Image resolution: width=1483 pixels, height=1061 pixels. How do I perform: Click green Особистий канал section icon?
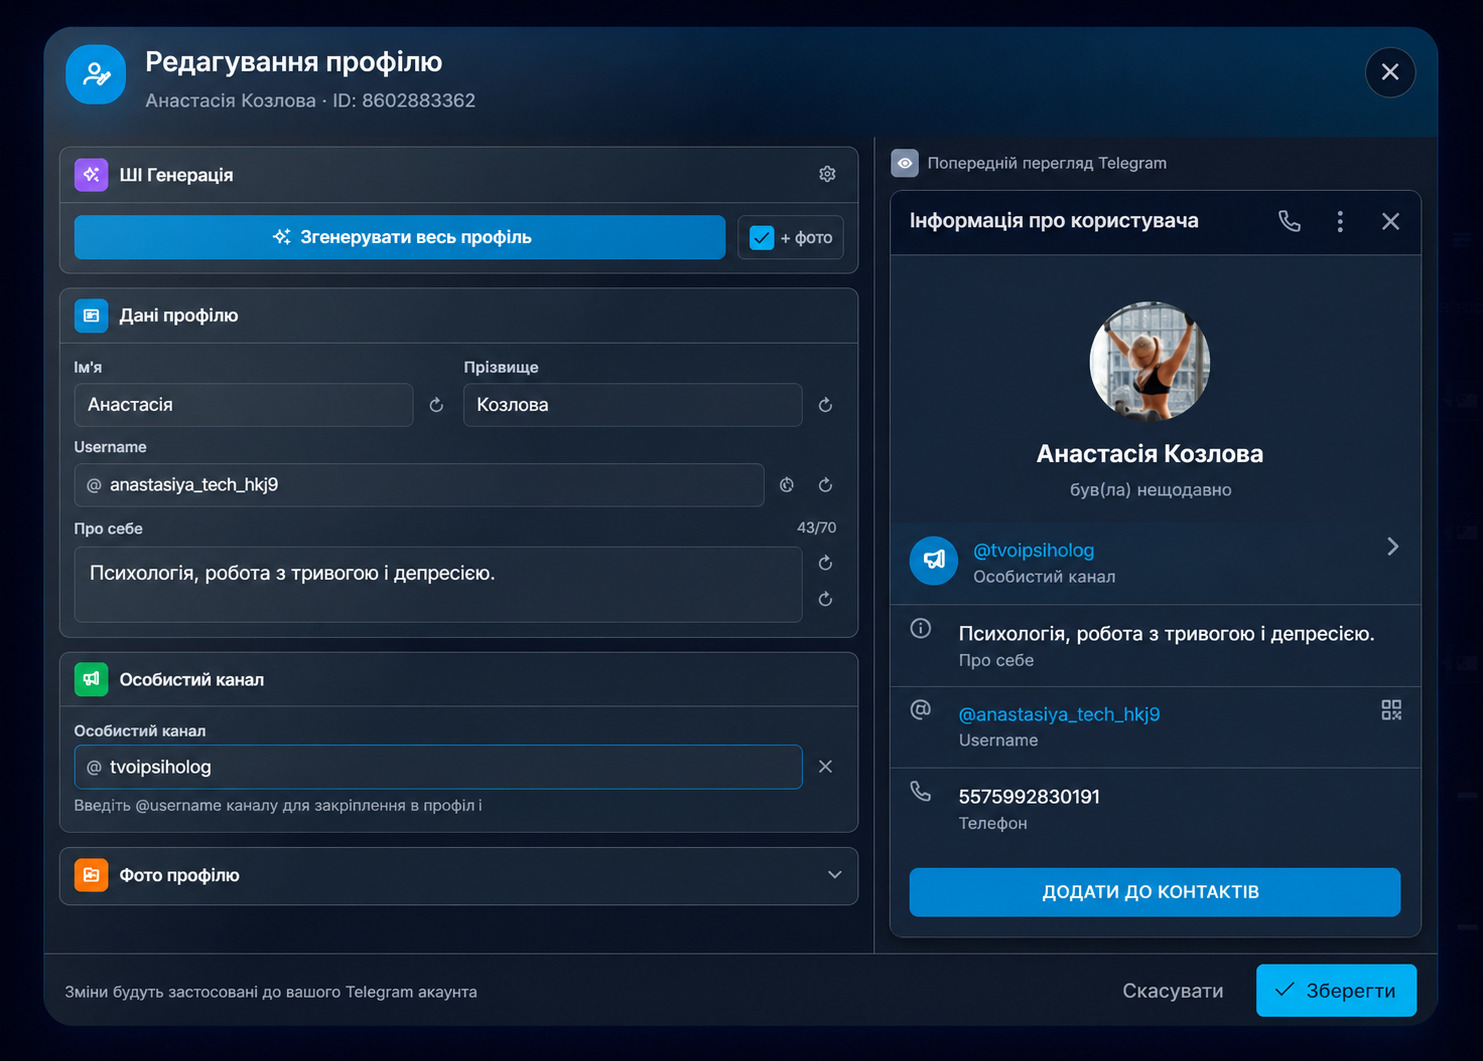pyautogui.click(x=91, y=679)
